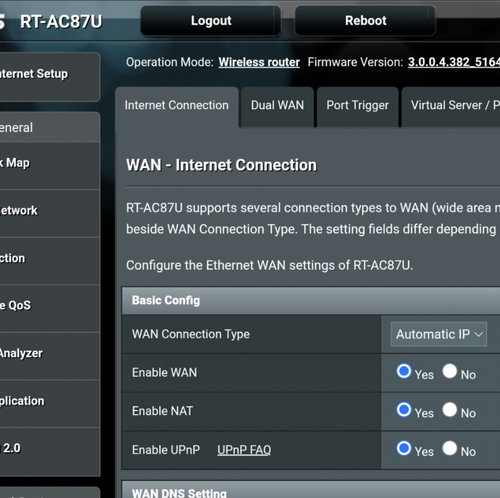Expand the WAN Connection Type dropdown
Screen dimensions: 500x498
pyautogui.click(x=439, y=334)
